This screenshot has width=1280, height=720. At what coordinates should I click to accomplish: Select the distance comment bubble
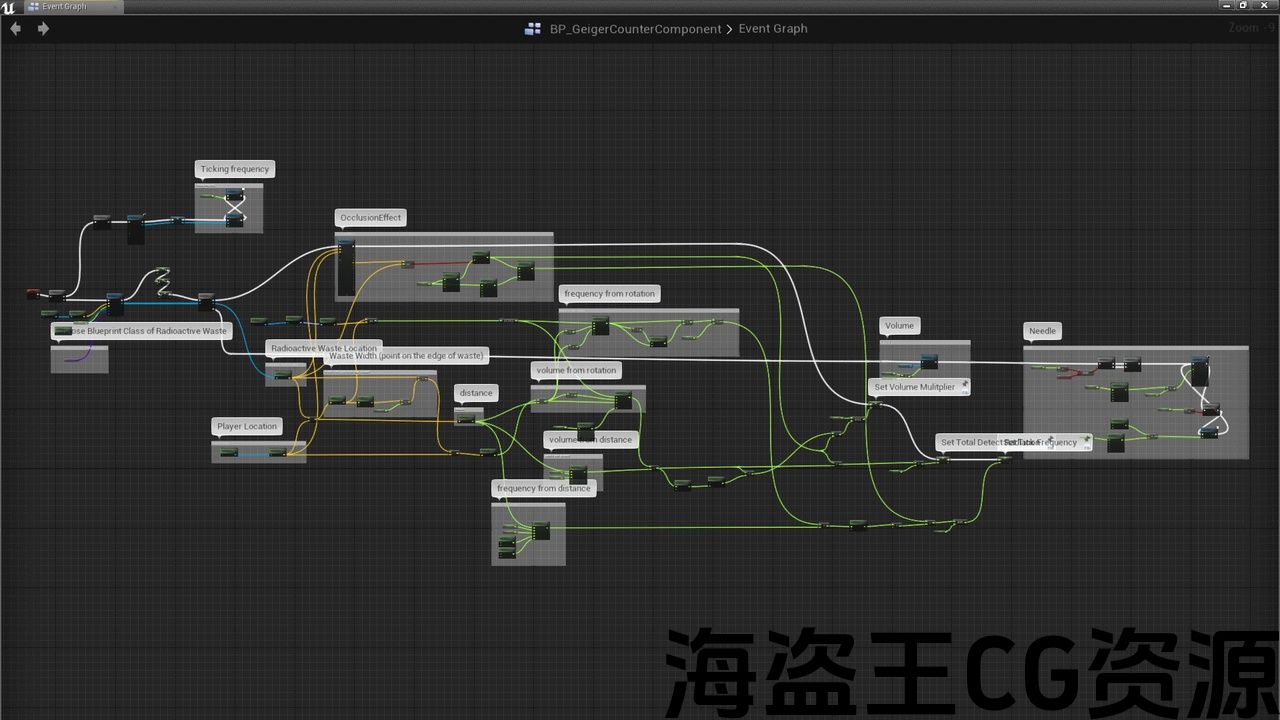tap(476, 393)
